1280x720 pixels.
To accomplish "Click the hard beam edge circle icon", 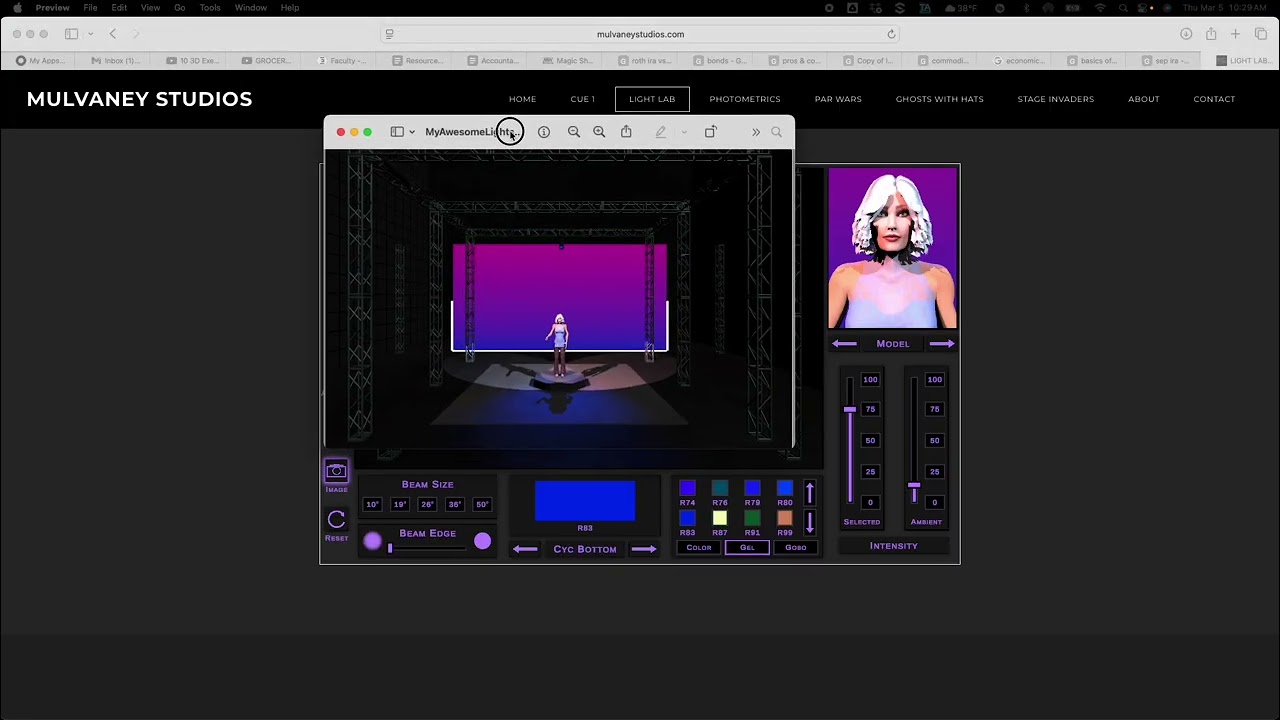I will pyautogui.click(x=483, y=541).
